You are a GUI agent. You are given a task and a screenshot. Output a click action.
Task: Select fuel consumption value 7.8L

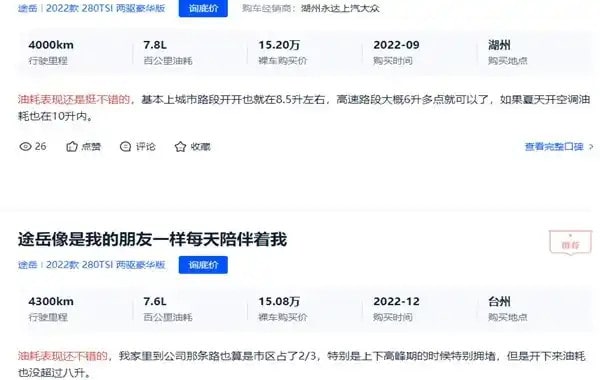point(155,45)
